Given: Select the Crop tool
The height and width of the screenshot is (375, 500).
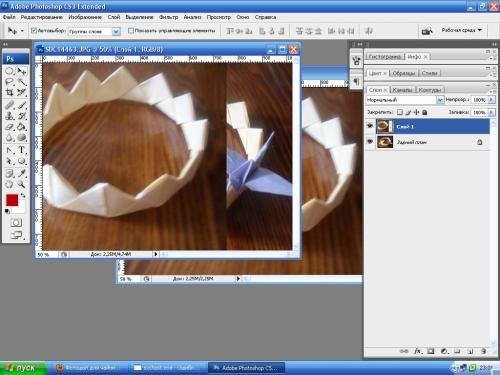Looking at the screenshot, I should 9,92.
